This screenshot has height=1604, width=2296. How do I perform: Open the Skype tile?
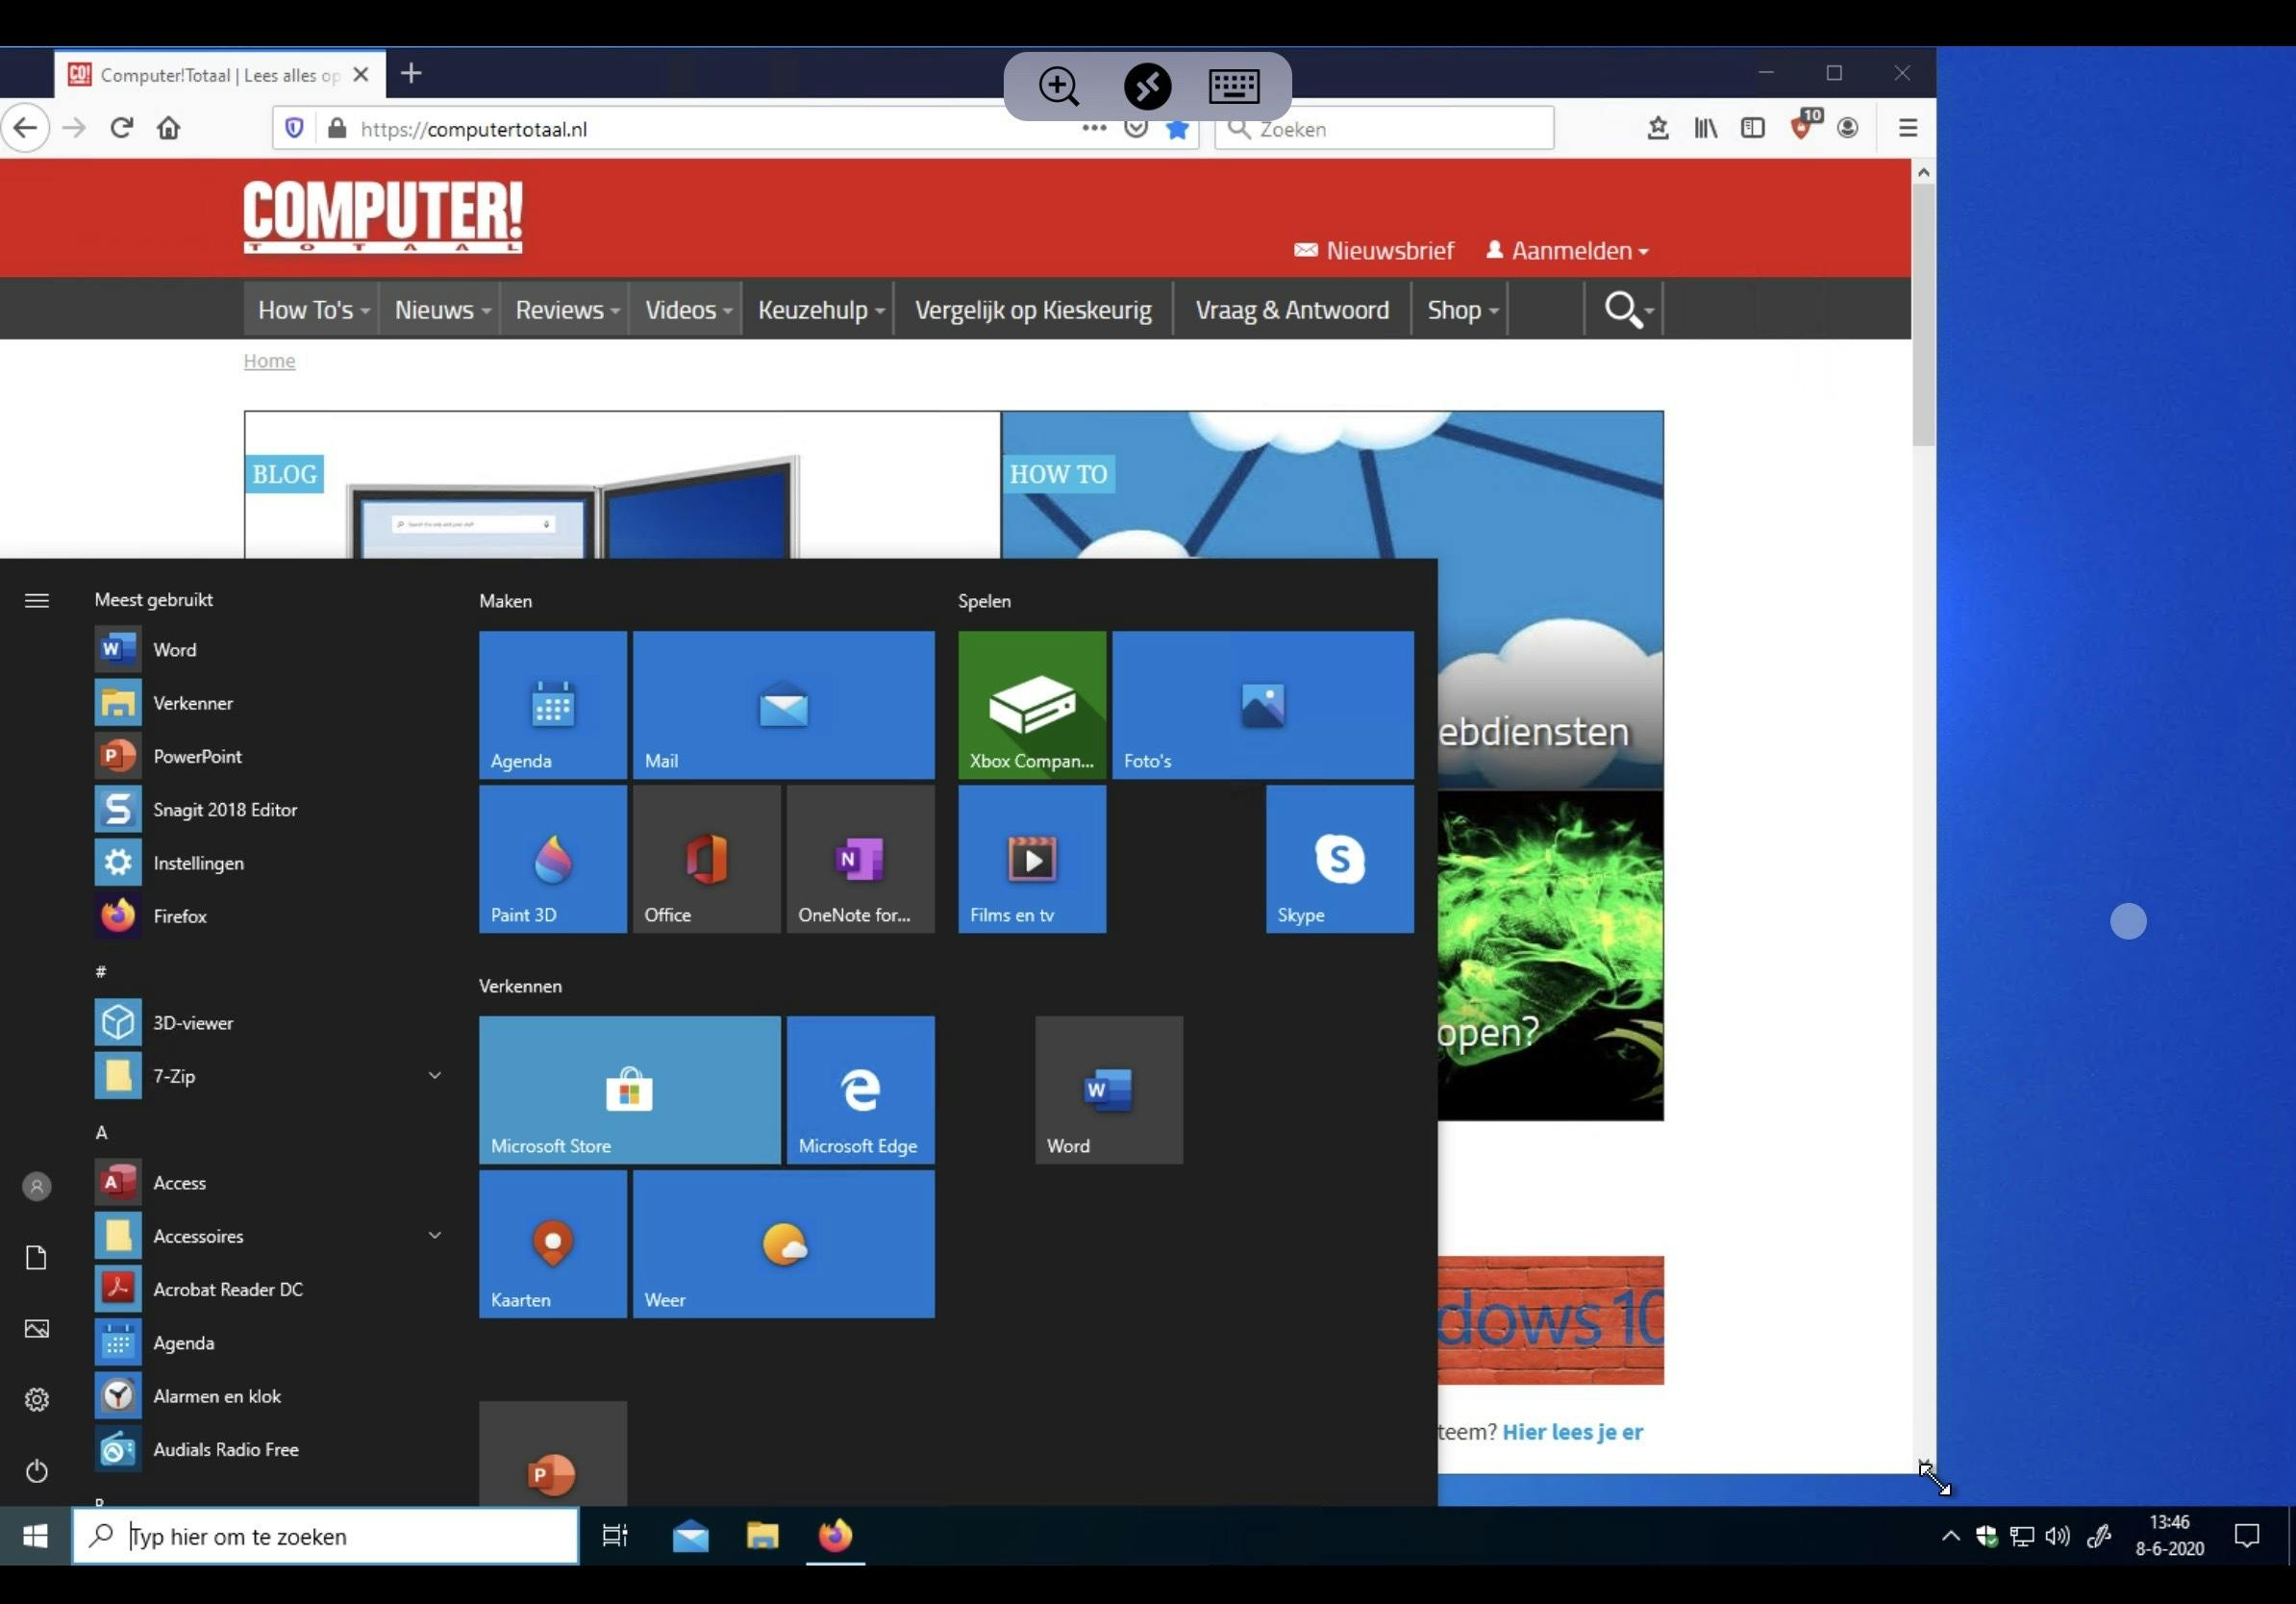tap(1339, 858)
